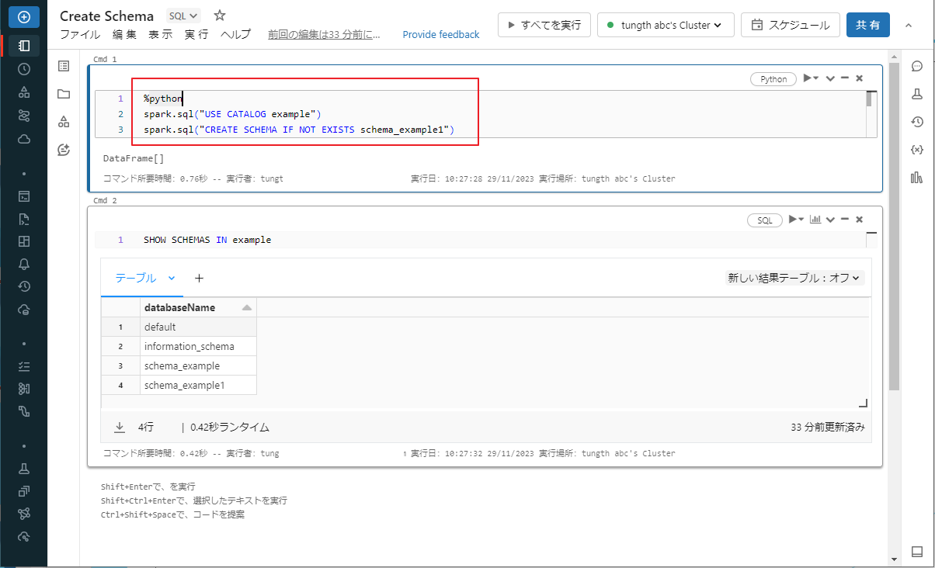
Task: Sort by the databaseName column header
Action: click(x=197, y=307)
